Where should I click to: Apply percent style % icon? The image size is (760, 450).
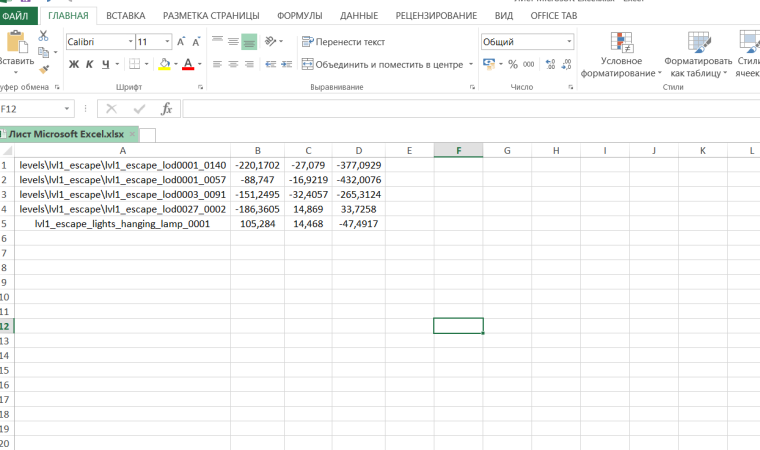coord(513,64)
